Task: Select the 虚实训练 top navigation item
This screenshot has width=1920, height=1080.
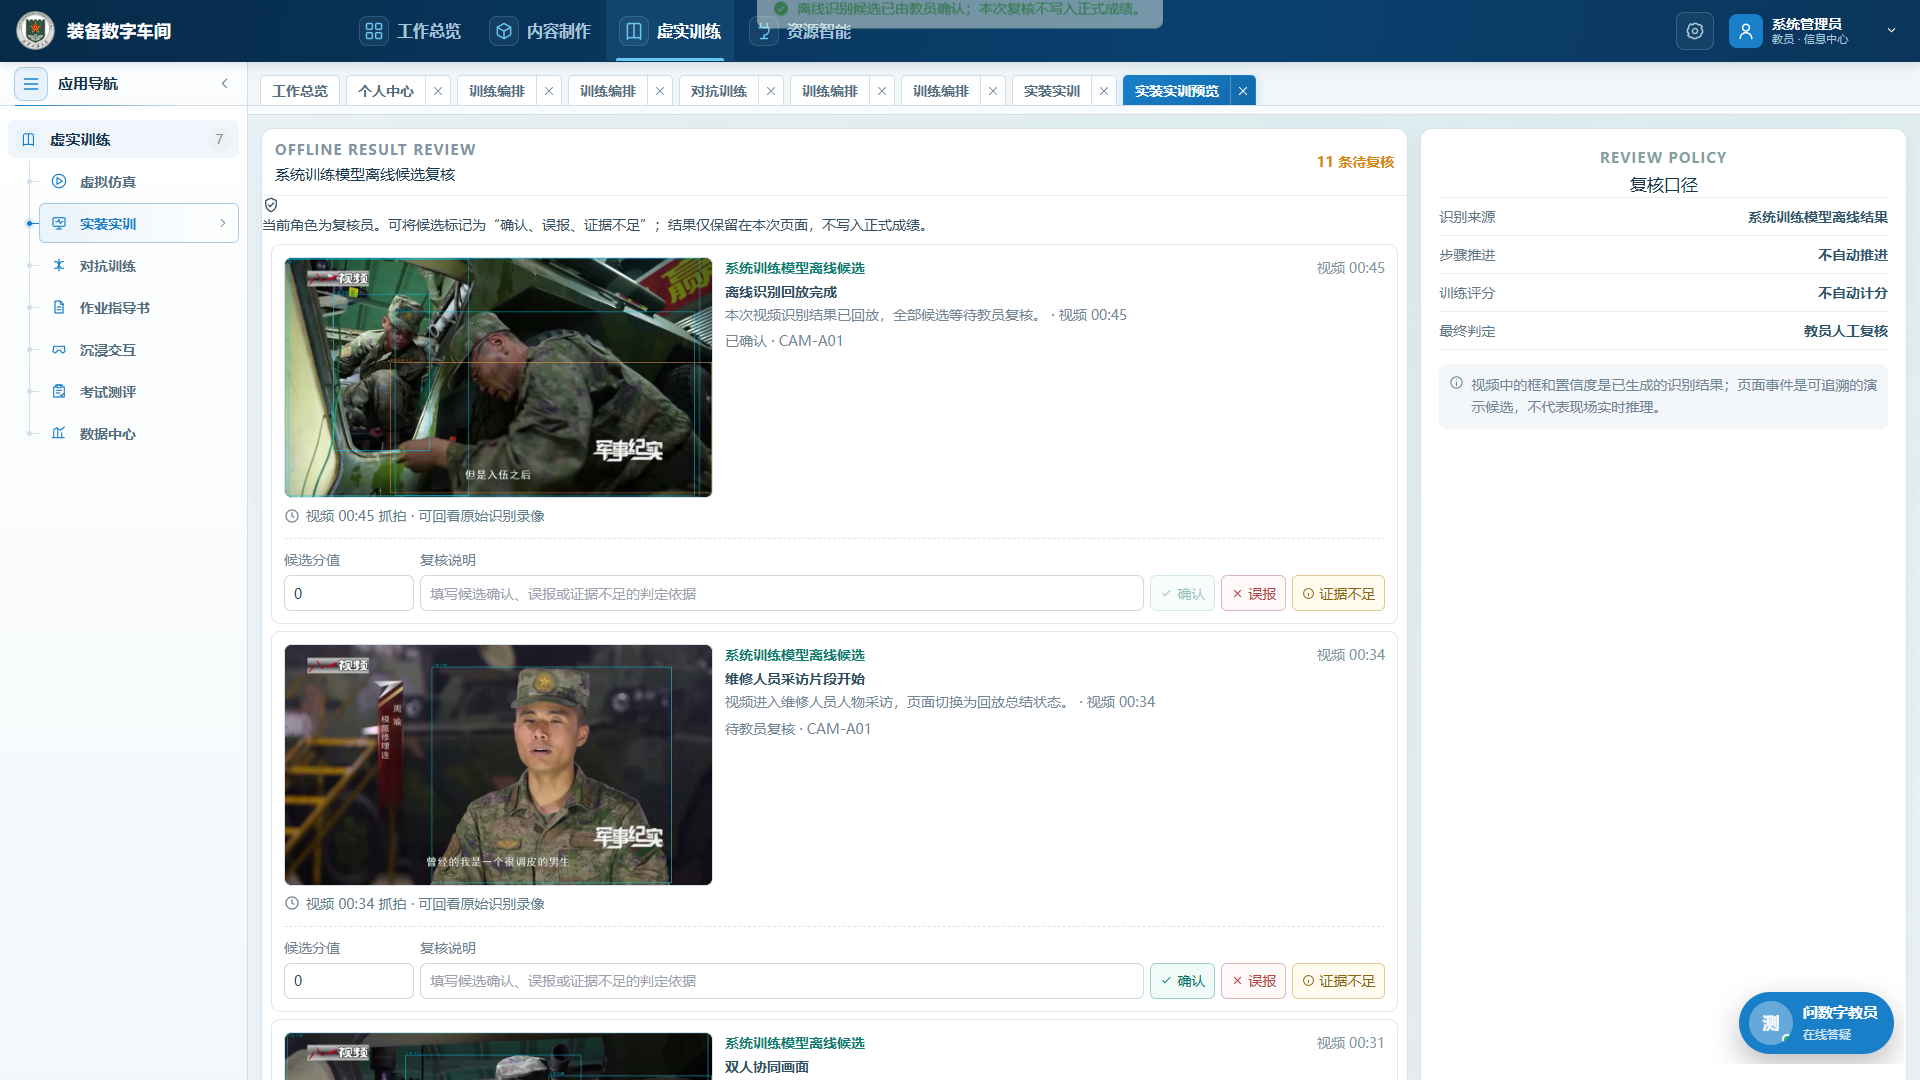Action: pyautogui.click(x=670, y=31)
